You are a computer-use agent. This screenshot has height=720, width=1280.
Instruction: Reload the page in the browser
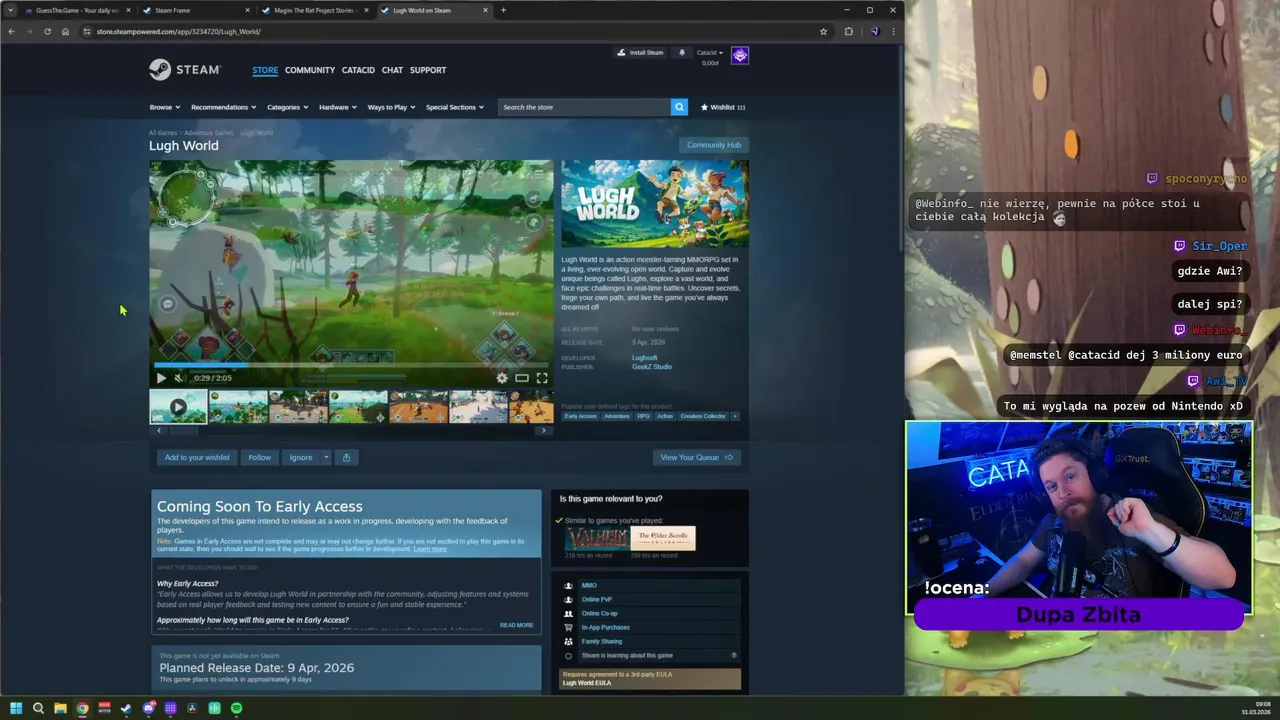(x=47, y=31)
